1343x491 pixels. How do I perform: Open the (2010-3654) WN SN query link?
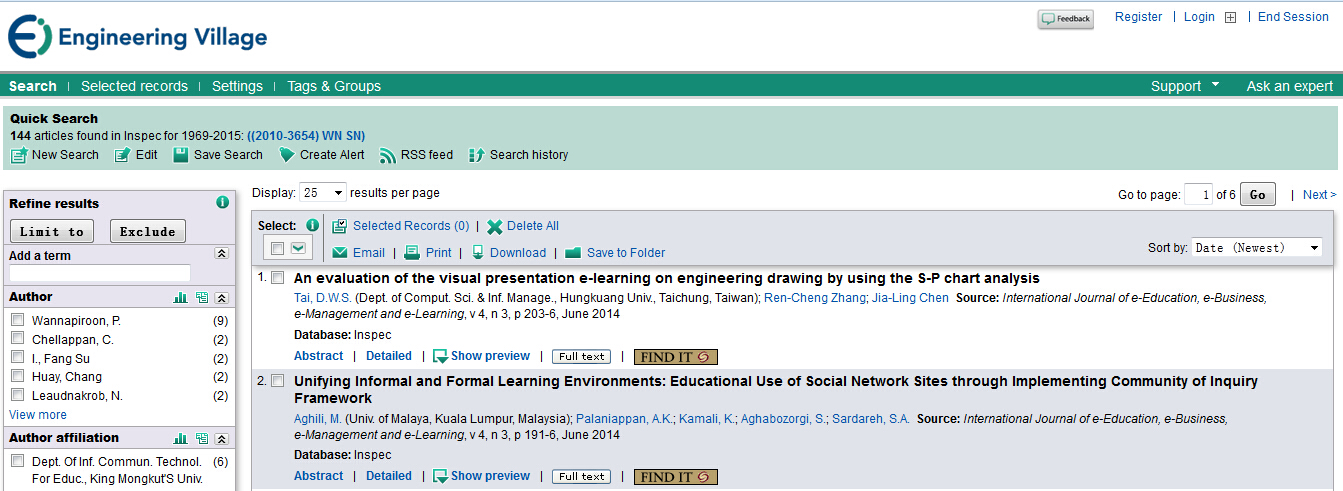click(x=306, y=135)
